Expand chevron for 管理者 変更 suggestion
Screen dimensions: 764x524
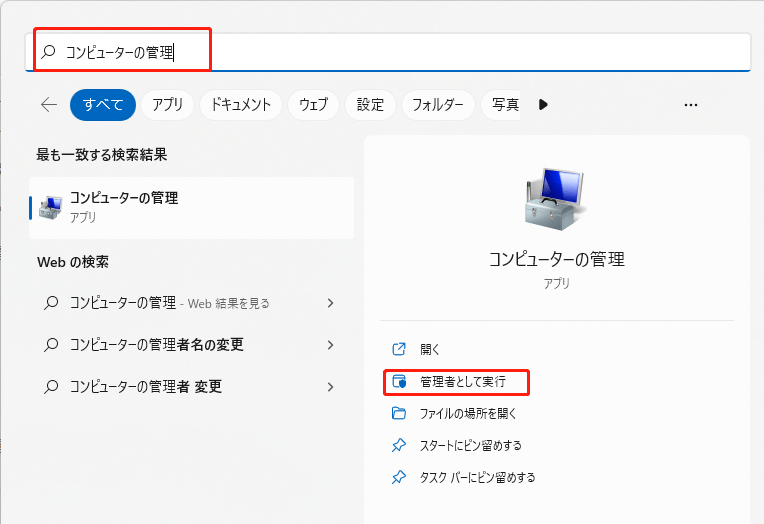click(x=330, y=387)
